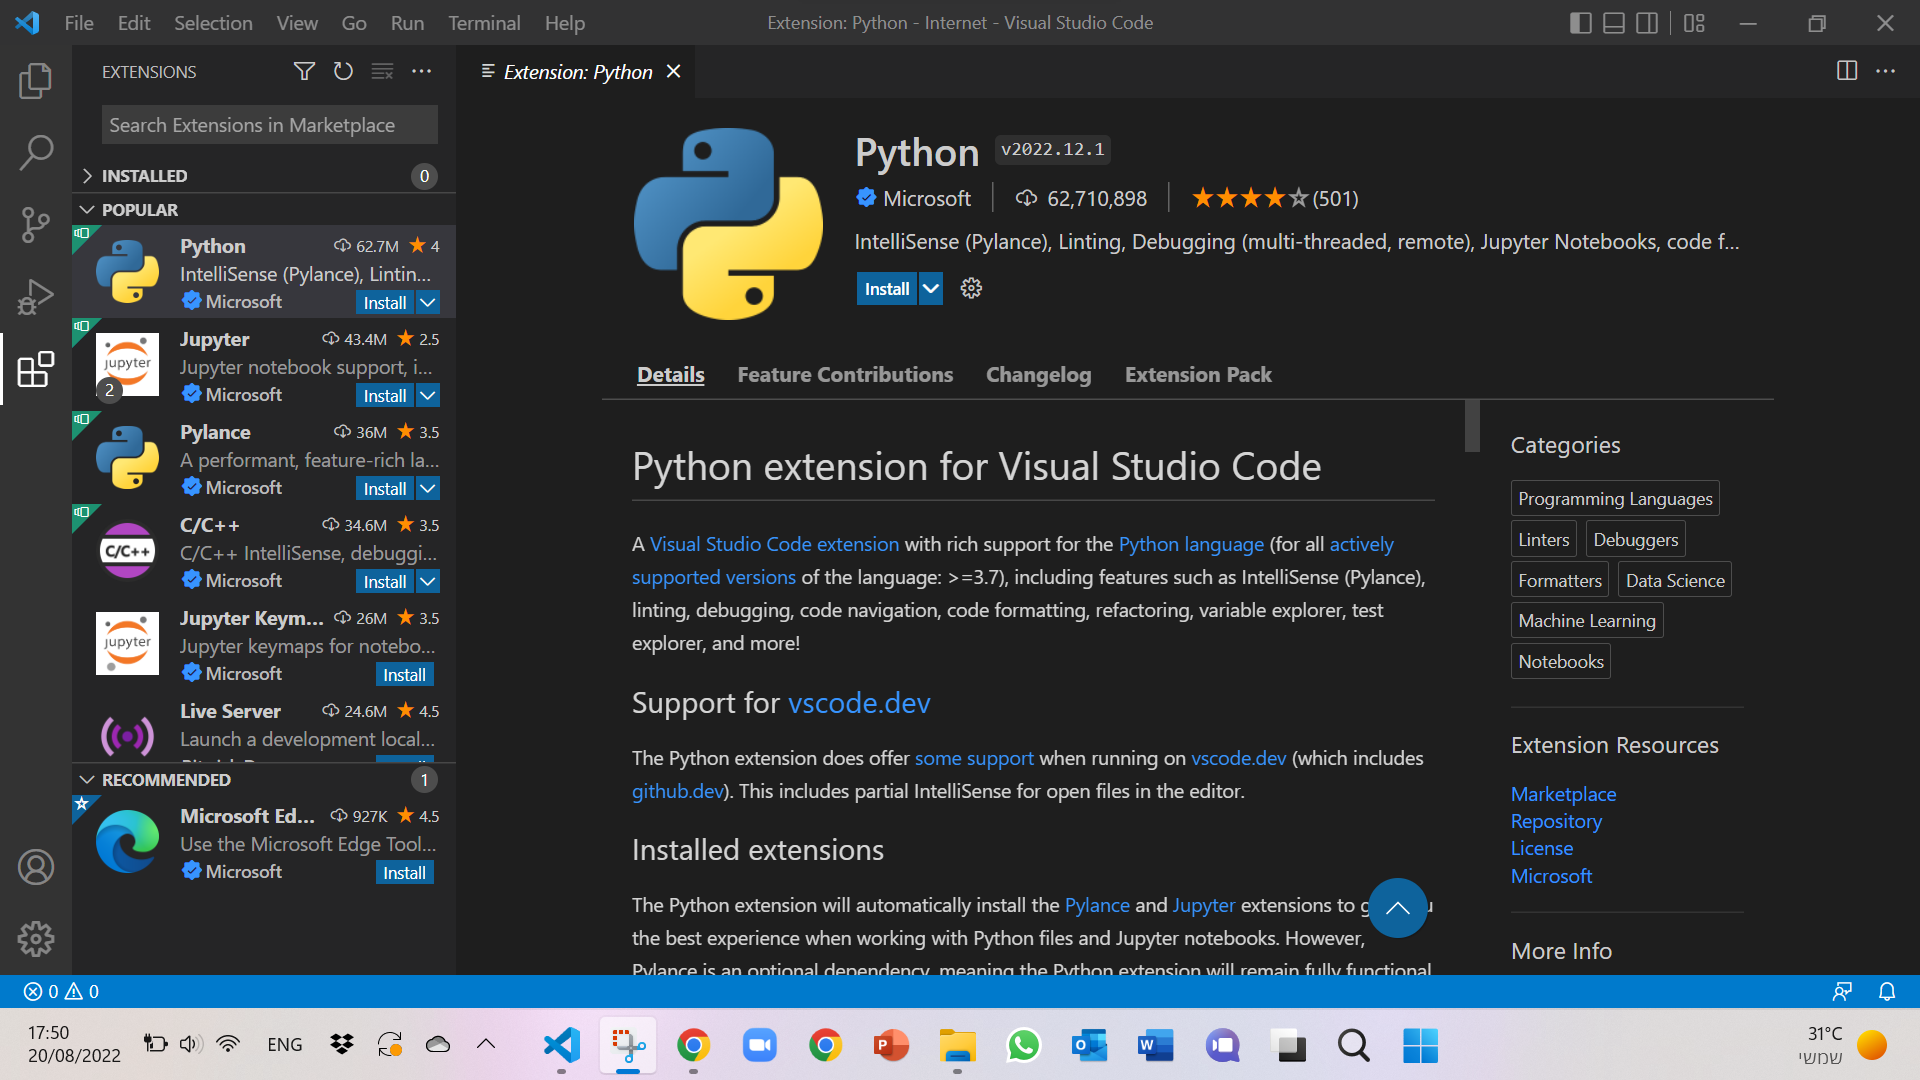Viewport: 1920px width, 1080px height.
Task: Expand the INSTALLED section
Action: click(x=264, y=176)
